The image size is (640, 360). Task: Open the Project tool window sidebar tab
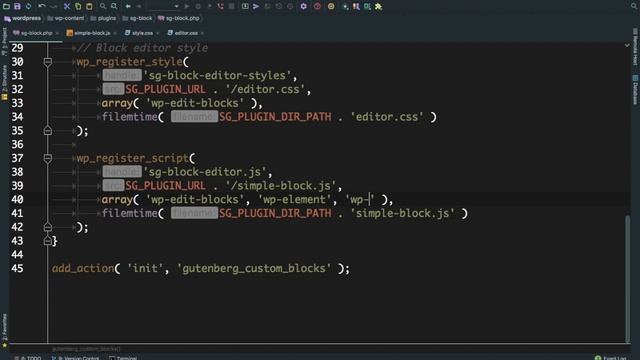click(4, 41)
